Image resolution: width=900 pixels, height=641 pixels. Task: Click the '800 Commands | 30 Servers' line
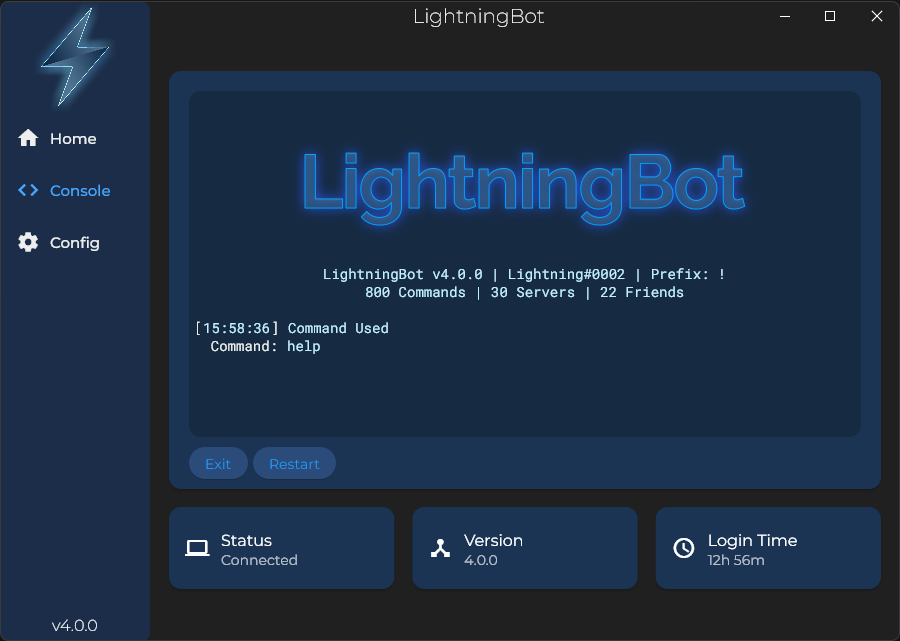[x=524, y=293]
